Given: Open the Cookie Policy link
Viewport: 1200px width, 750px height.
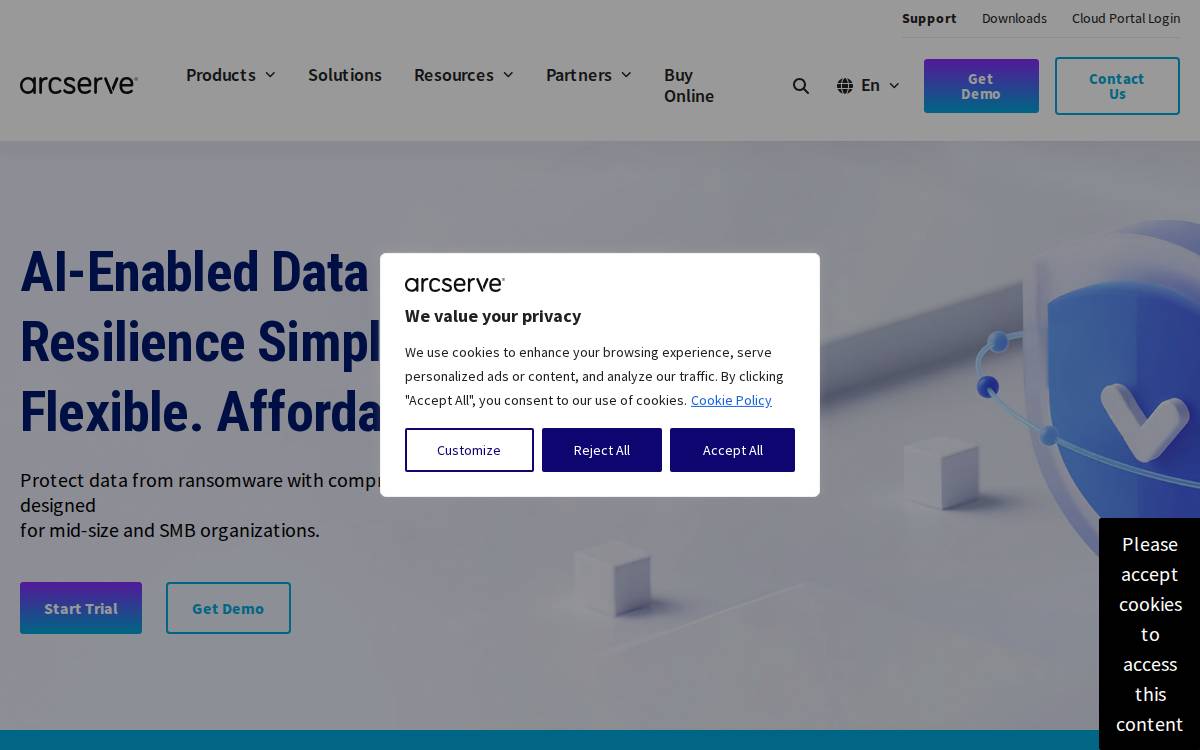Looking at the screenshot, I should click(731, 400).
